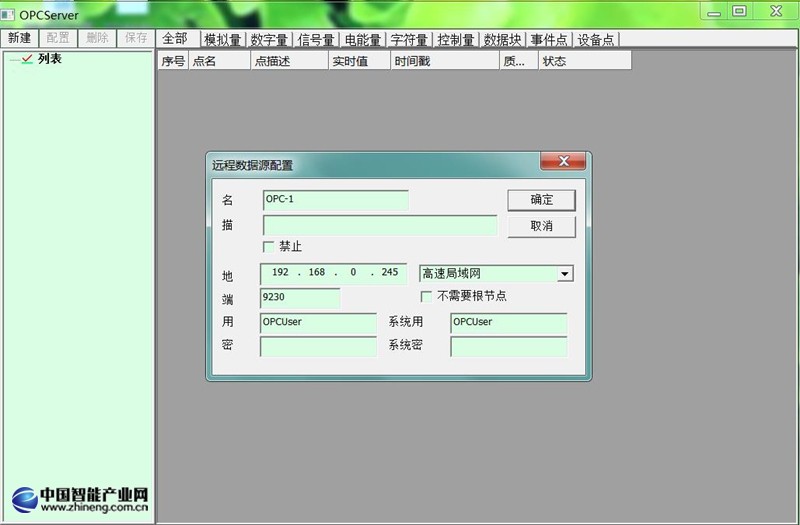The height and width of the screenshot is (525, 800).
Task: Click the name field containing OPC-1
Action: 335,200
